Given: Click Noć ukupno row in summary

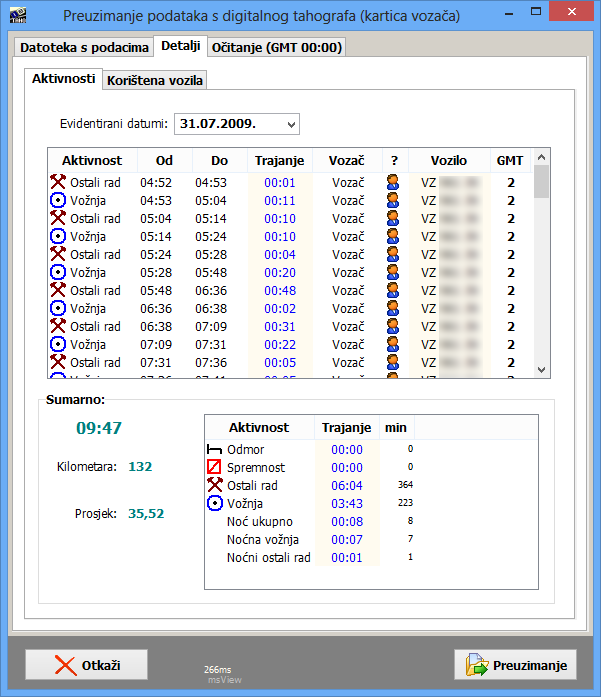Looking at the screenshot, I should 310,521.
